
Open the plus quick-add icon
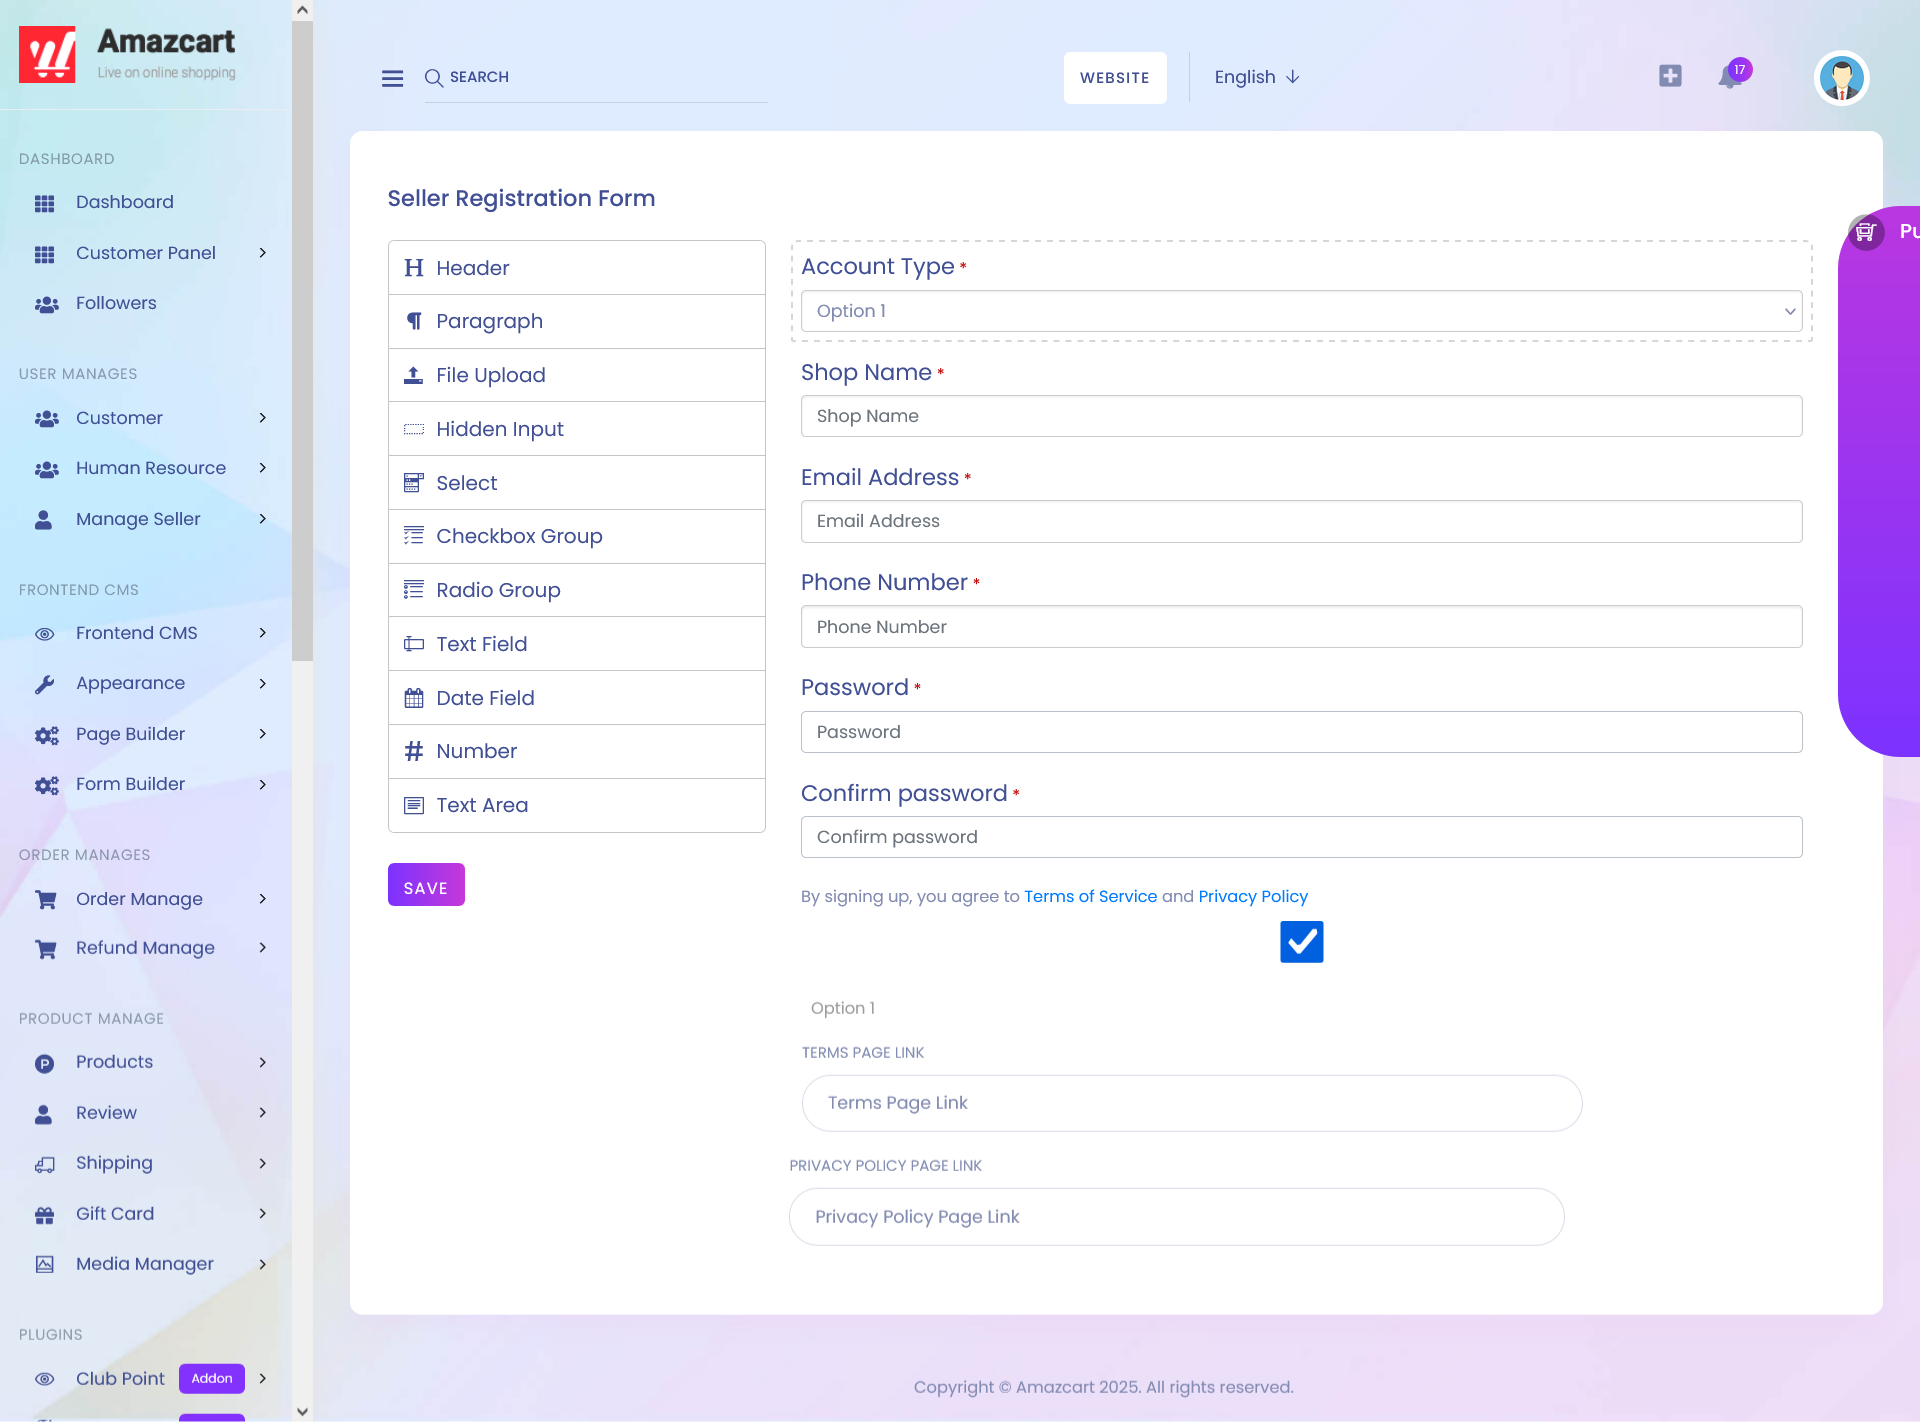point(1670,76)
